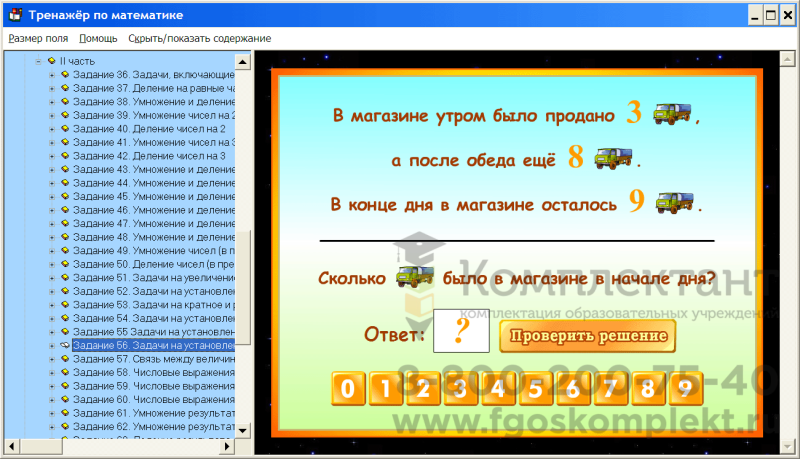Click icon beside Задание 54

click(65, 318)
